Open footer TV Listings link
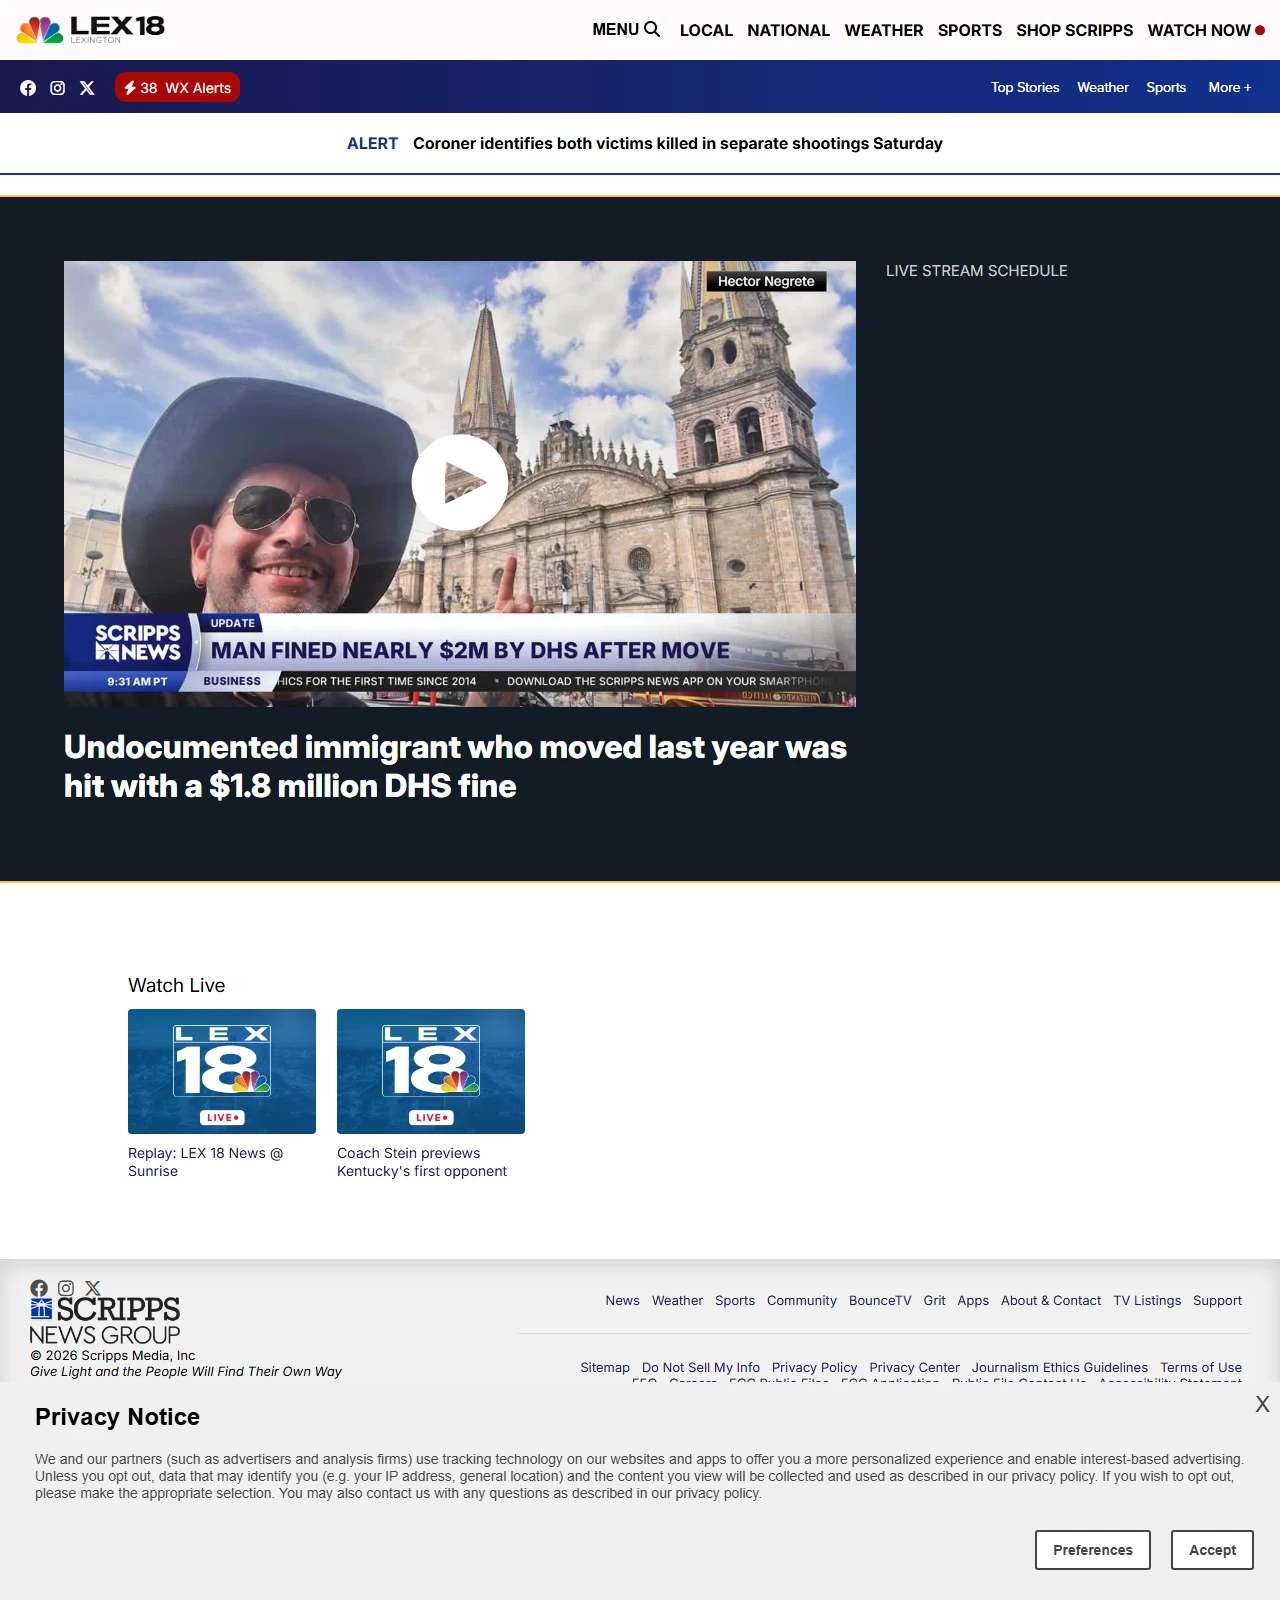The image size is (1280, 1600). (x=1147, y=1300)
